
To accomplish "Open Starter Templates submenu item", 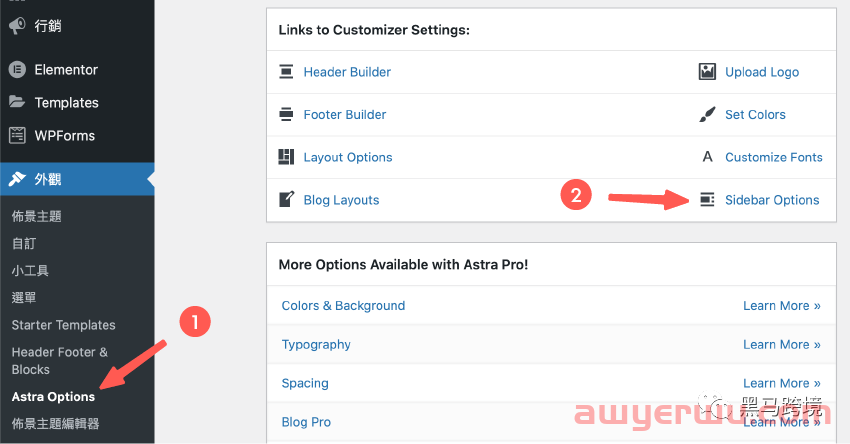I will [63, 325].
